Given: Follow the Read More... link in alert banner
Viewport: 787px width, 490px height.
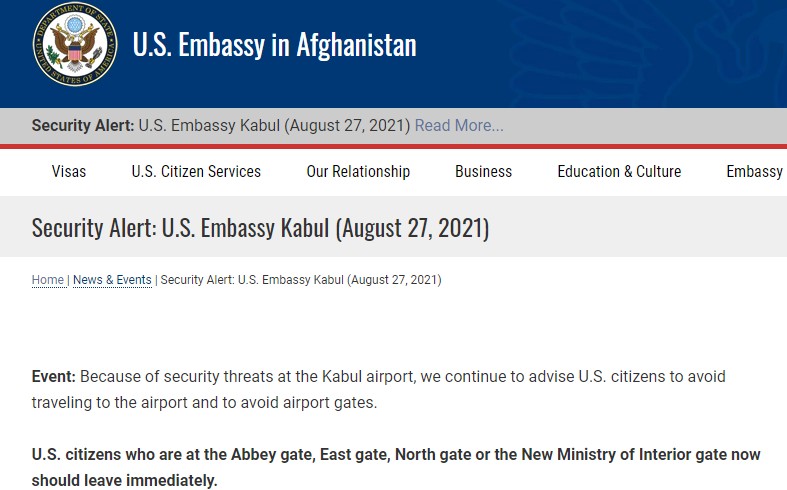Looking at the screenshot, I should [x=459, y=126].
